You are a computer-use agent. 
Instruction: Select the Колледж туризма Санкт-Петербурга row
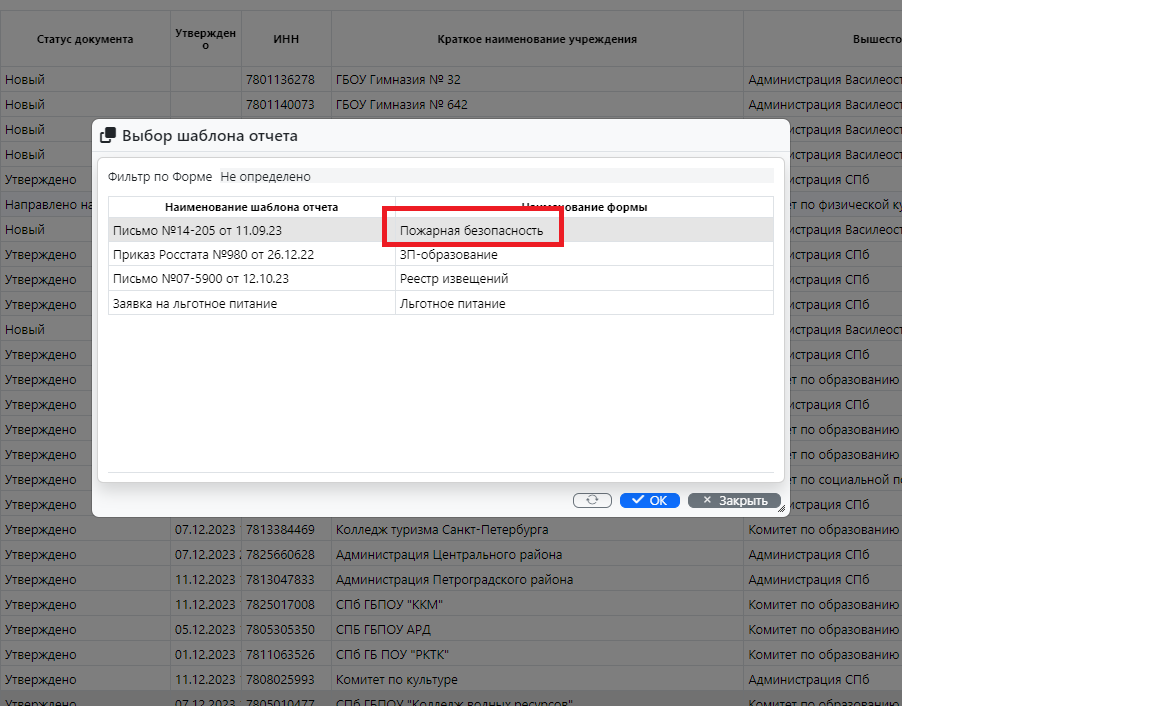tap(441, 530)
